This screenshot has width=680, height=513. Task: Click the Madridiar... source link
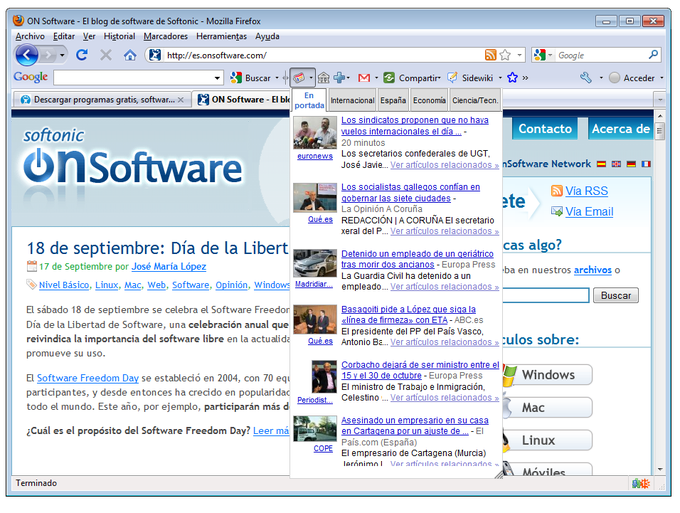[x=314, y=284]
